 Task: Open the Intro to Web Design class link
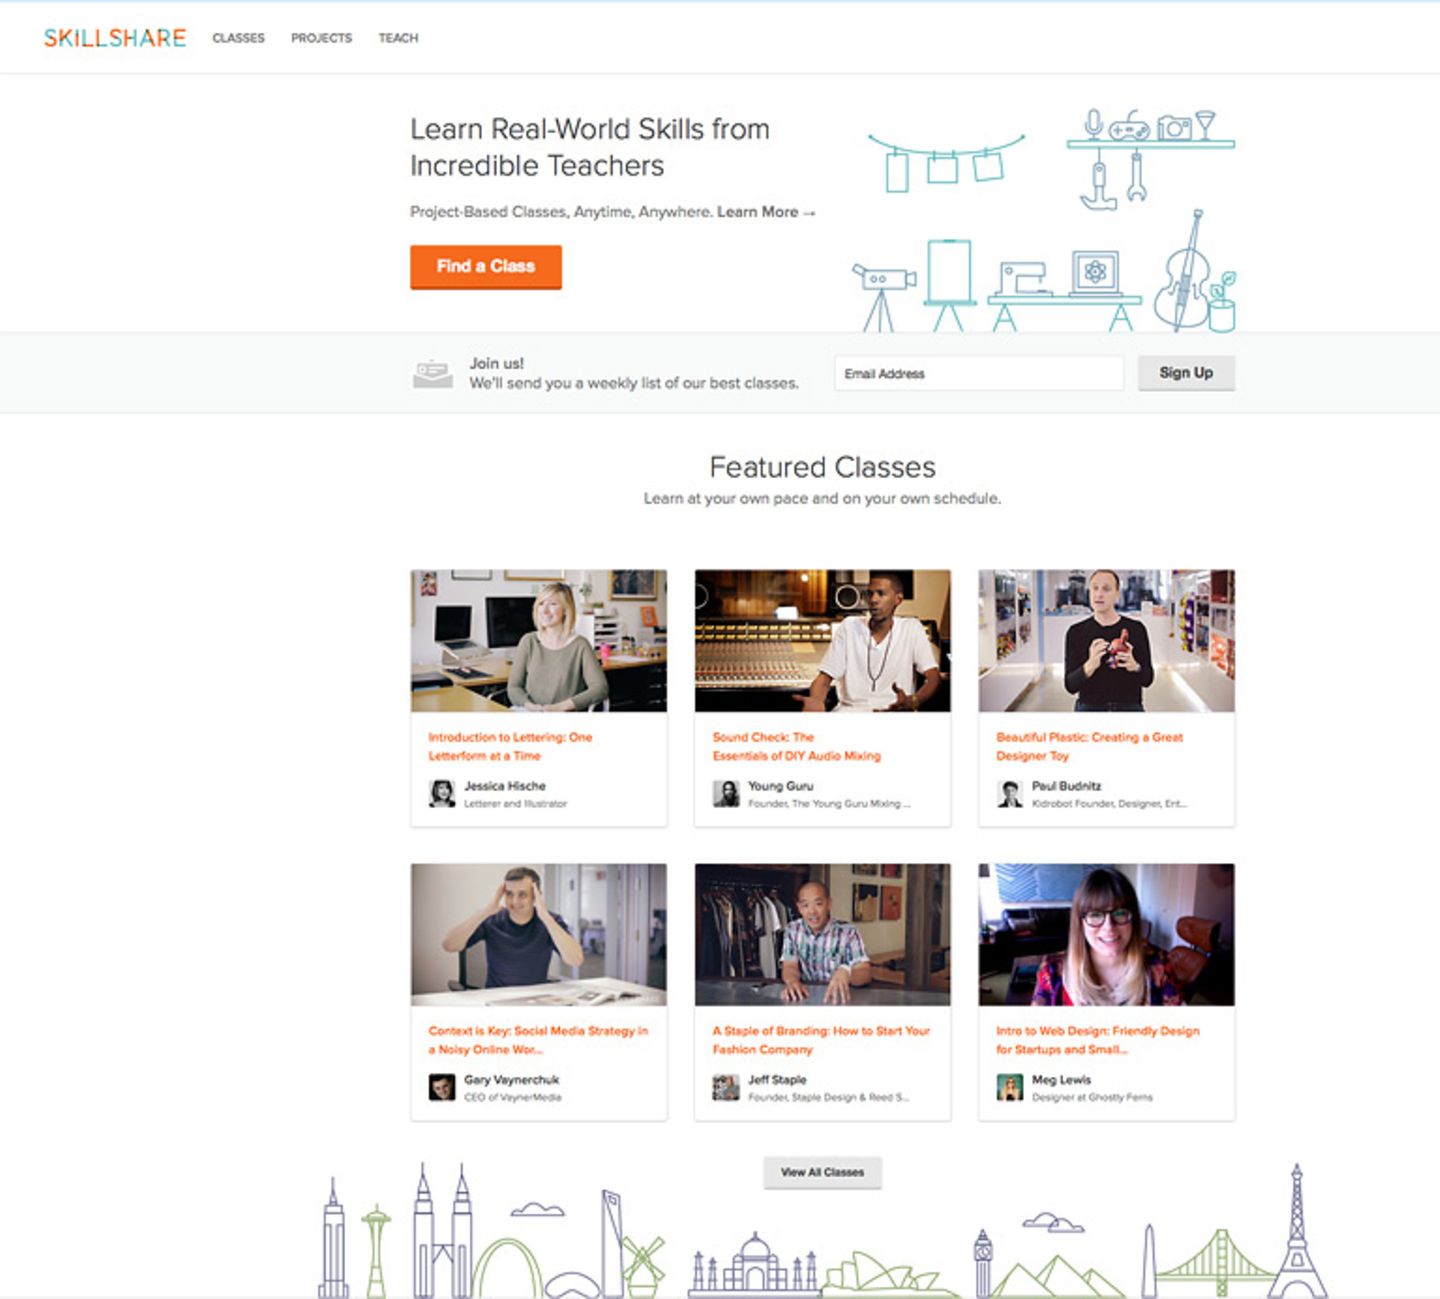coord(1097,1040)
